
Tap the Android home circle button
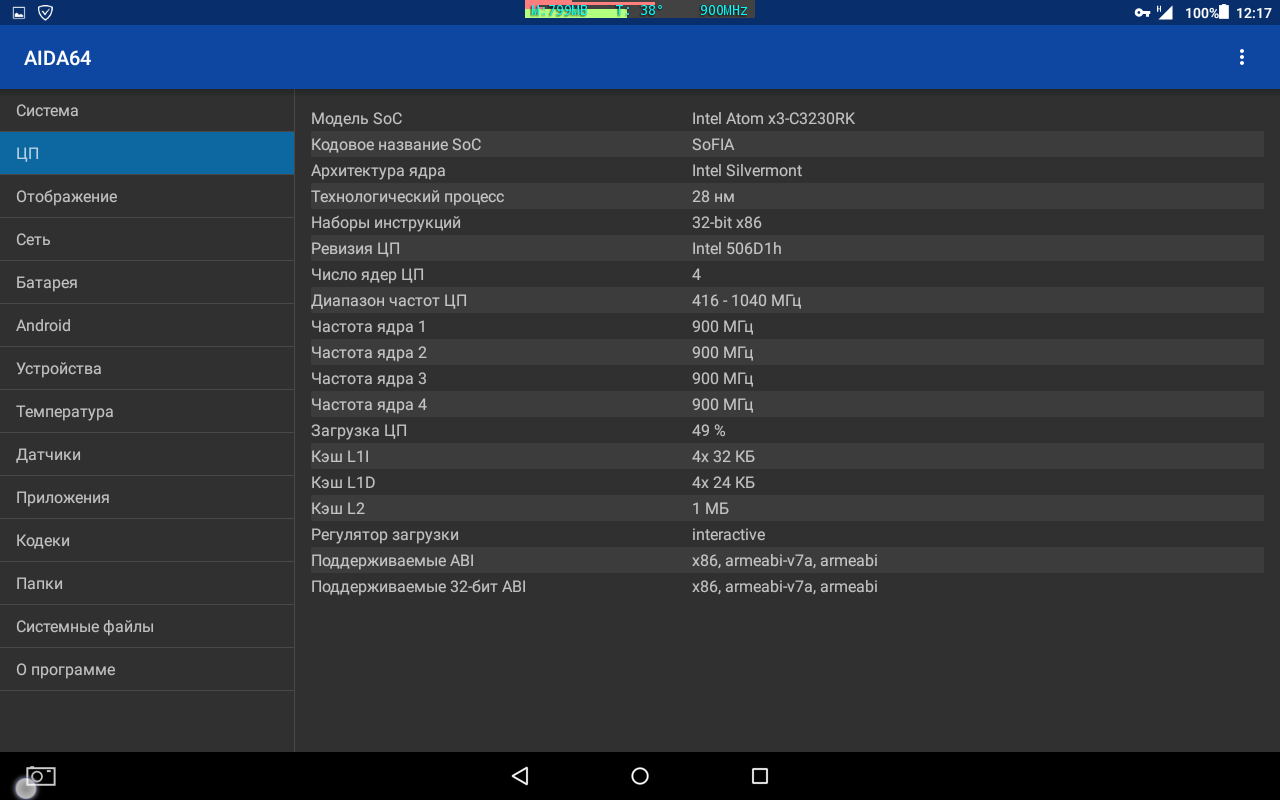tap(640, 776)
